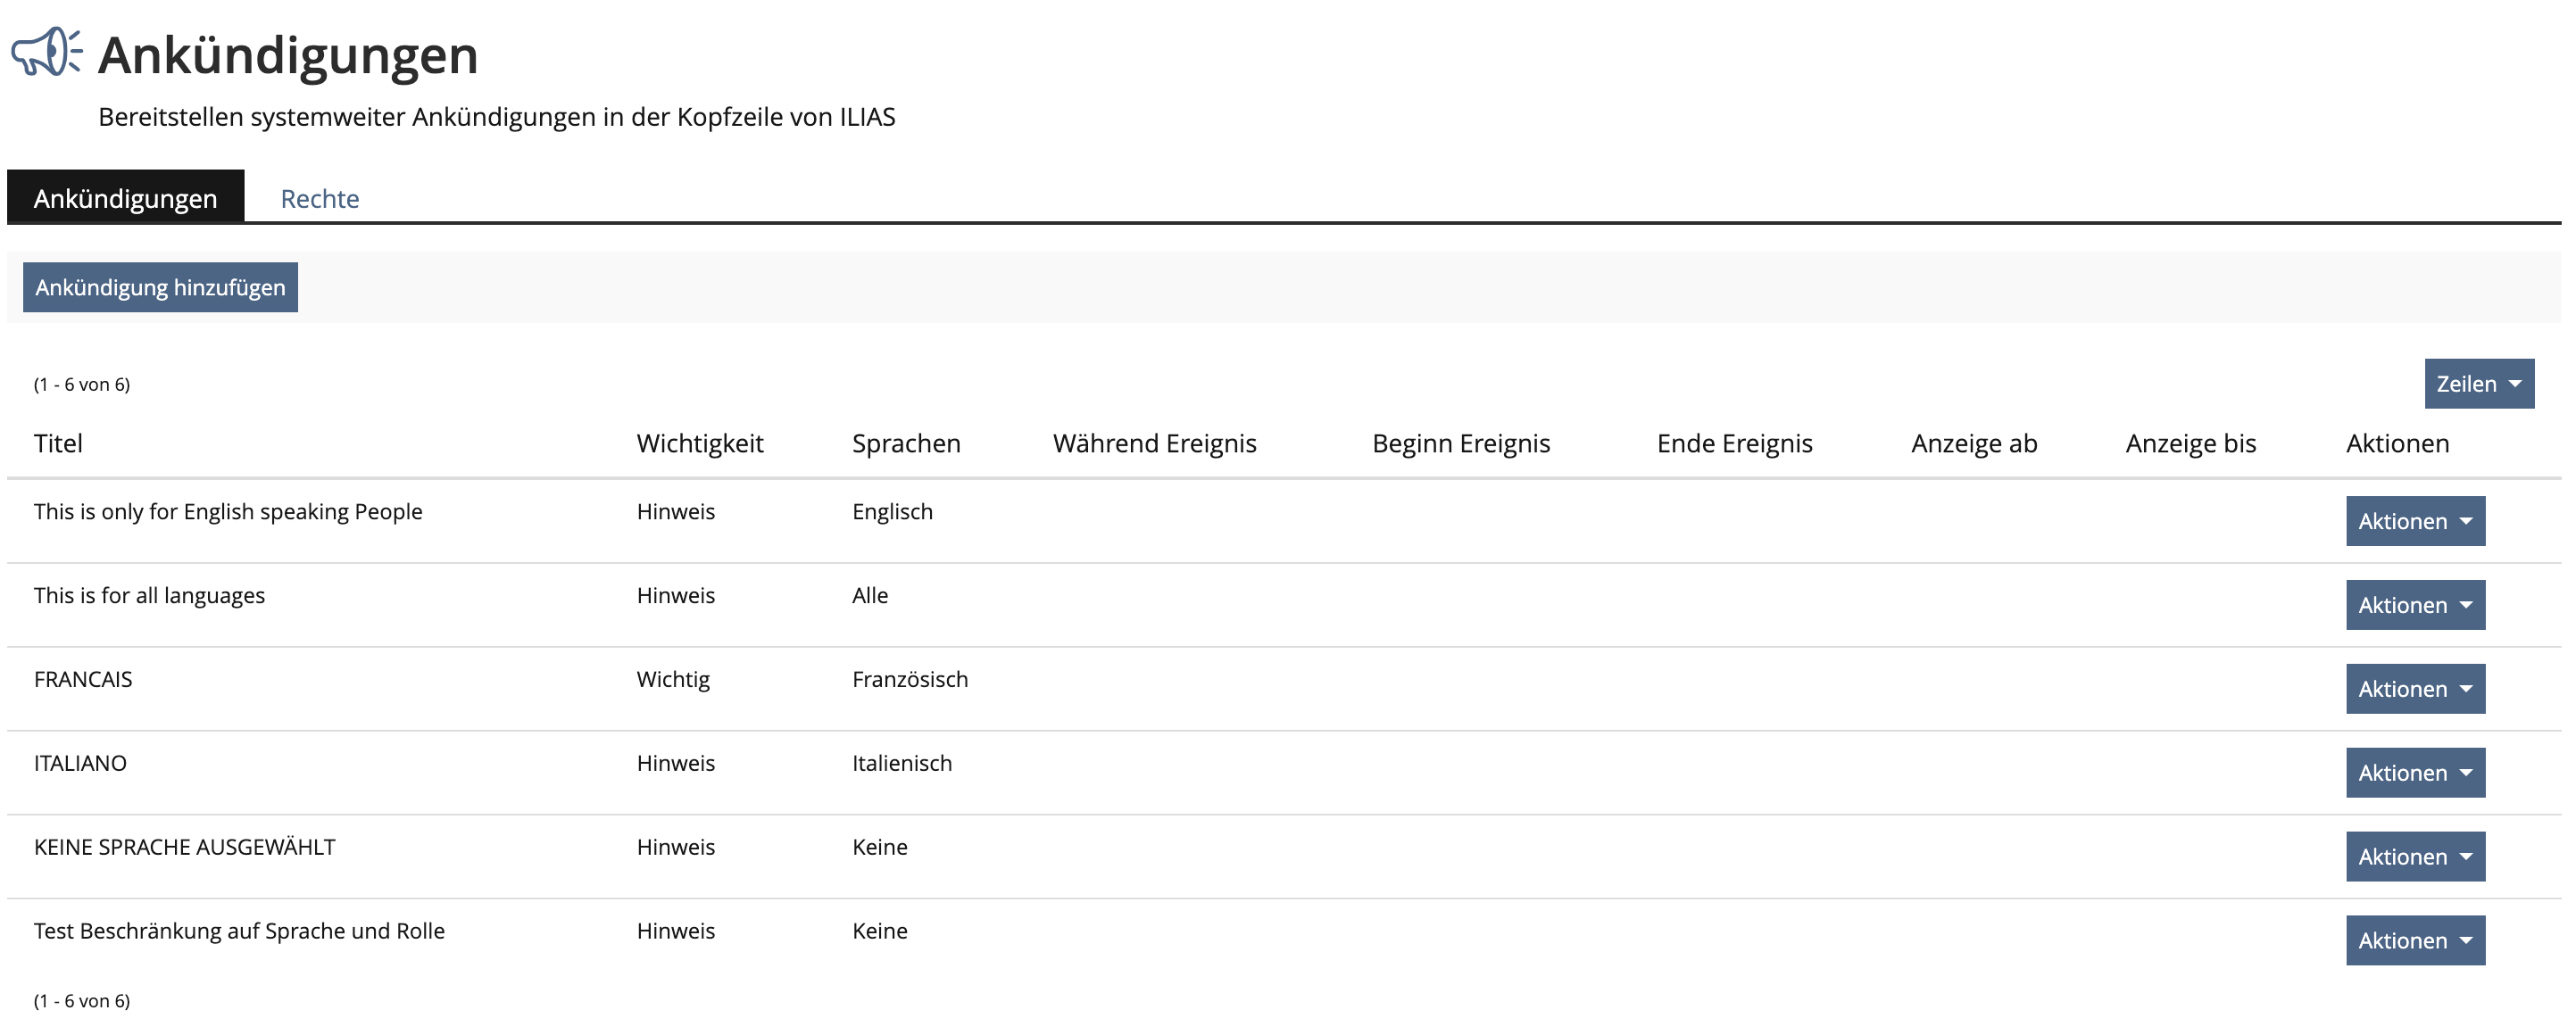Click the Ankündigungen megaphone icon

[46, 52]
